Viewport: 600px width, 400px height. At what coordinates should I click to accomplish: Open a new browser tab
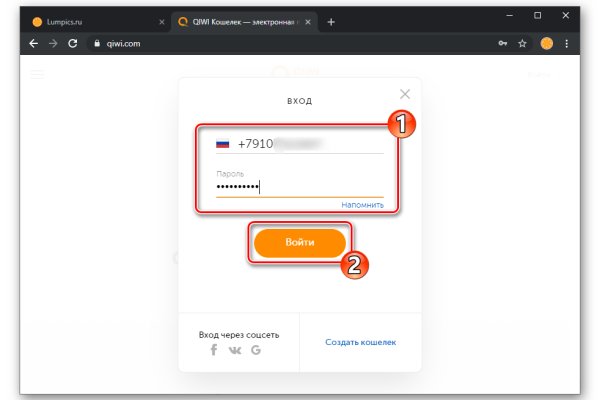pyautogui.click(x=331, y=21)
